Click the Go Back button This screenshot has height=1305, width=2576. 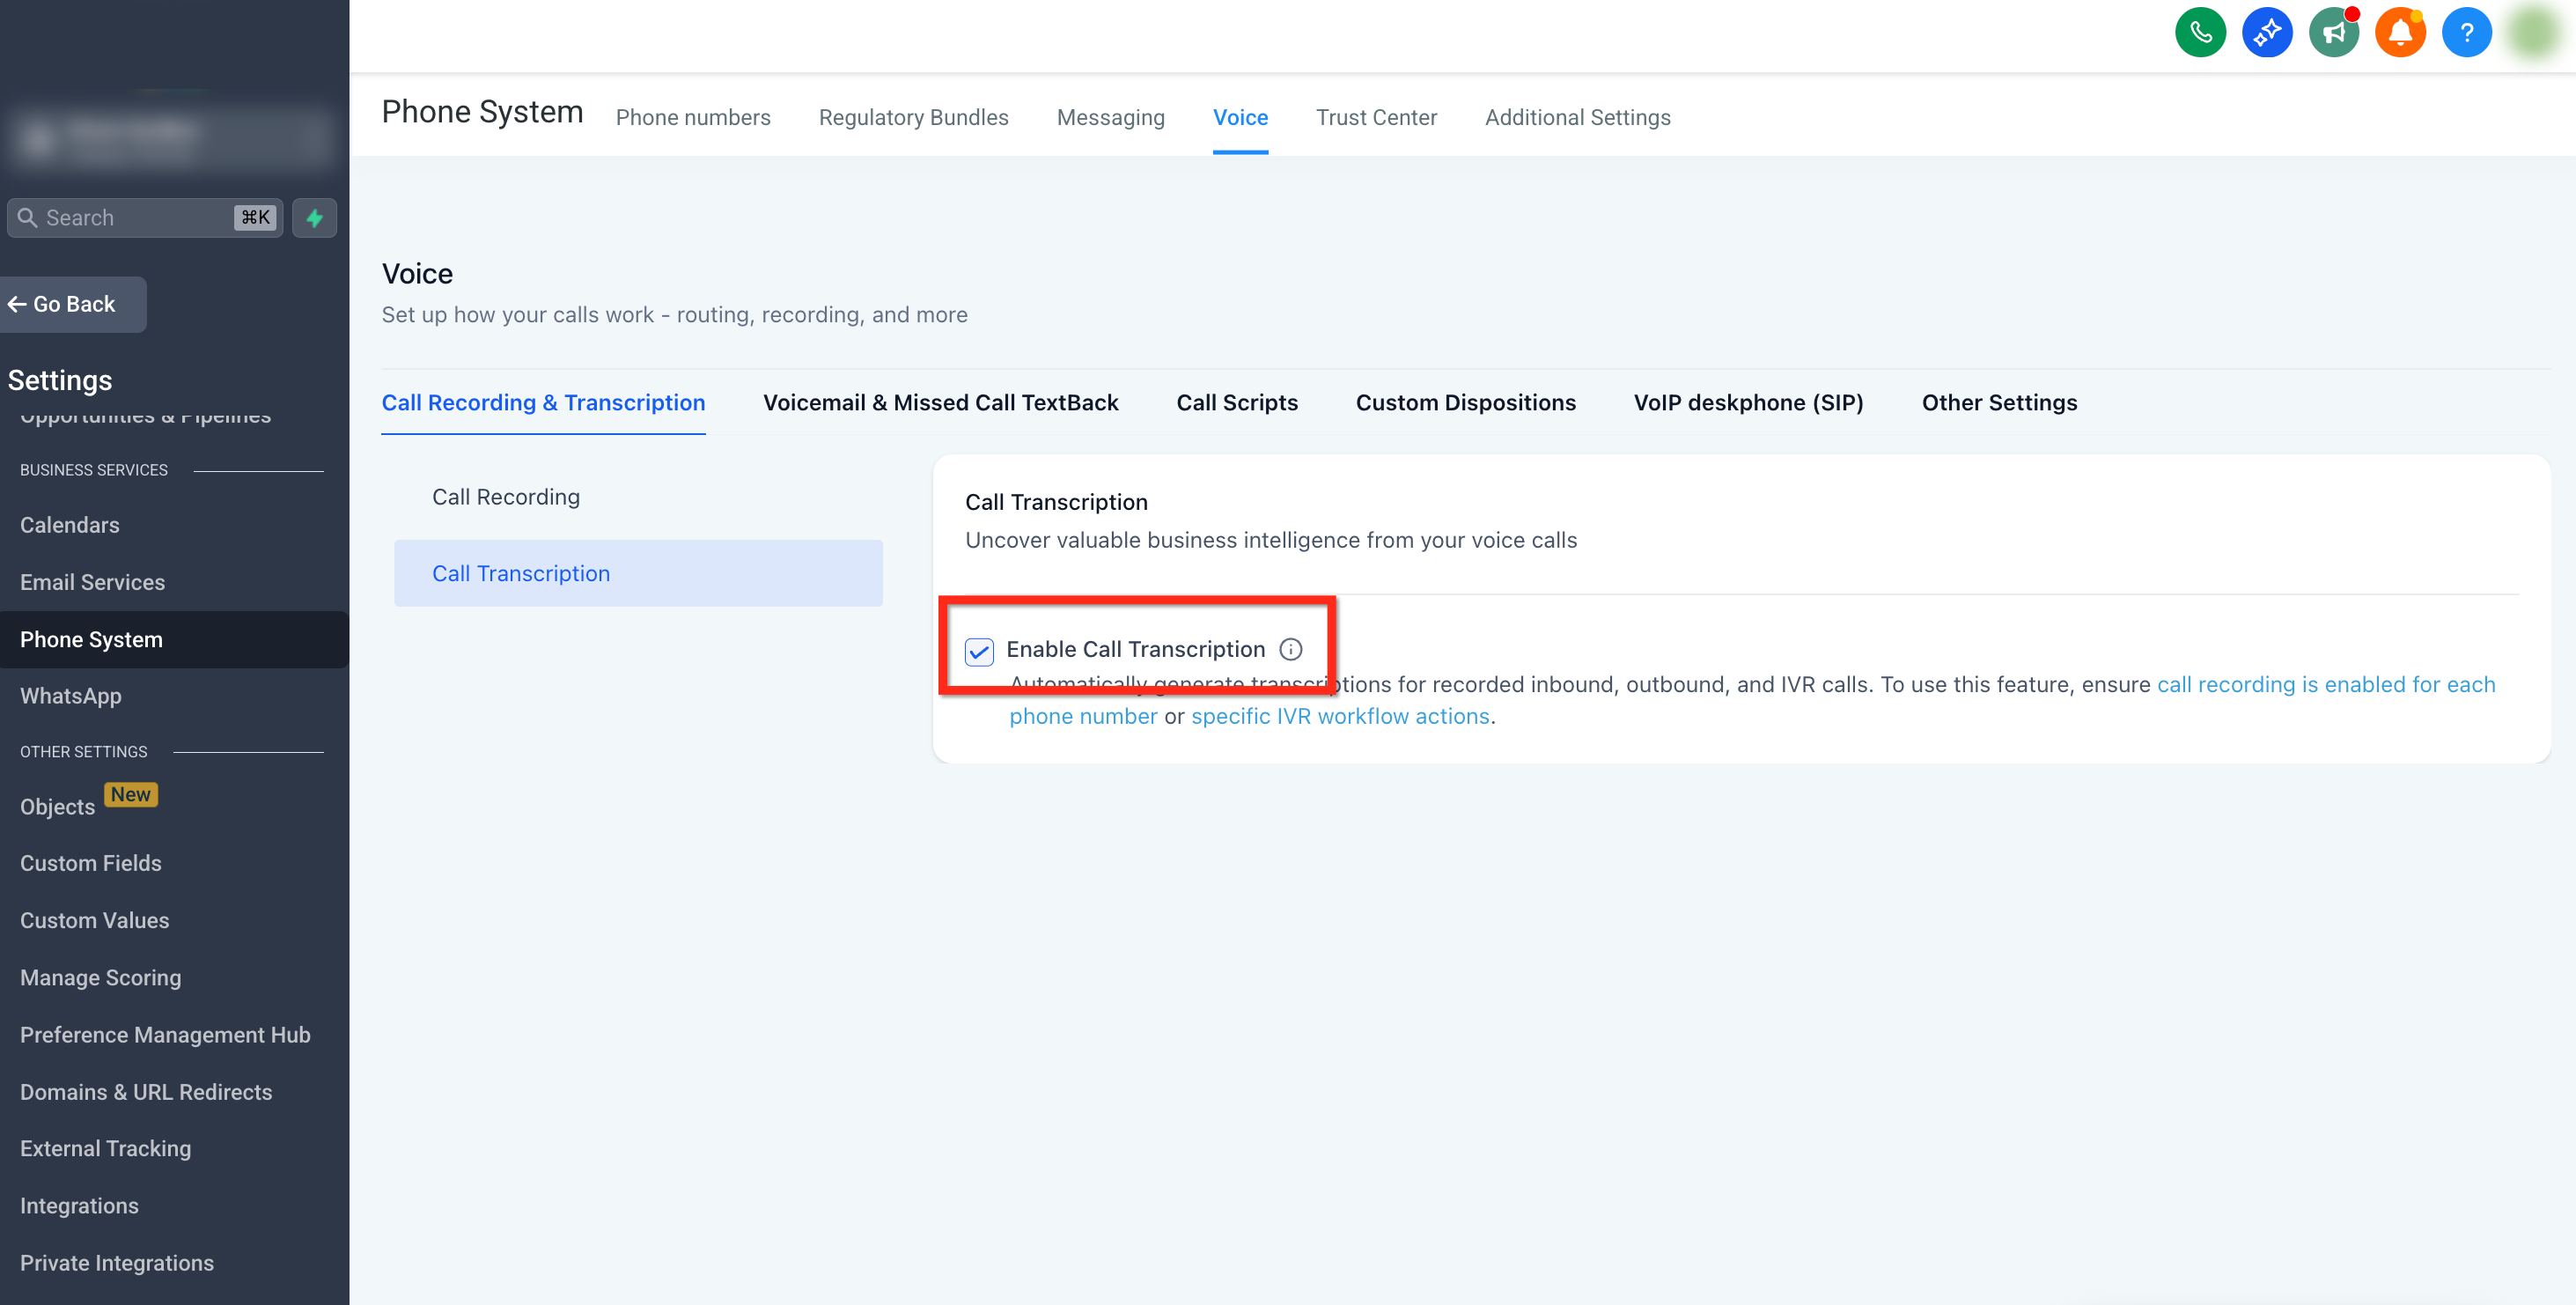coord(72,304)
